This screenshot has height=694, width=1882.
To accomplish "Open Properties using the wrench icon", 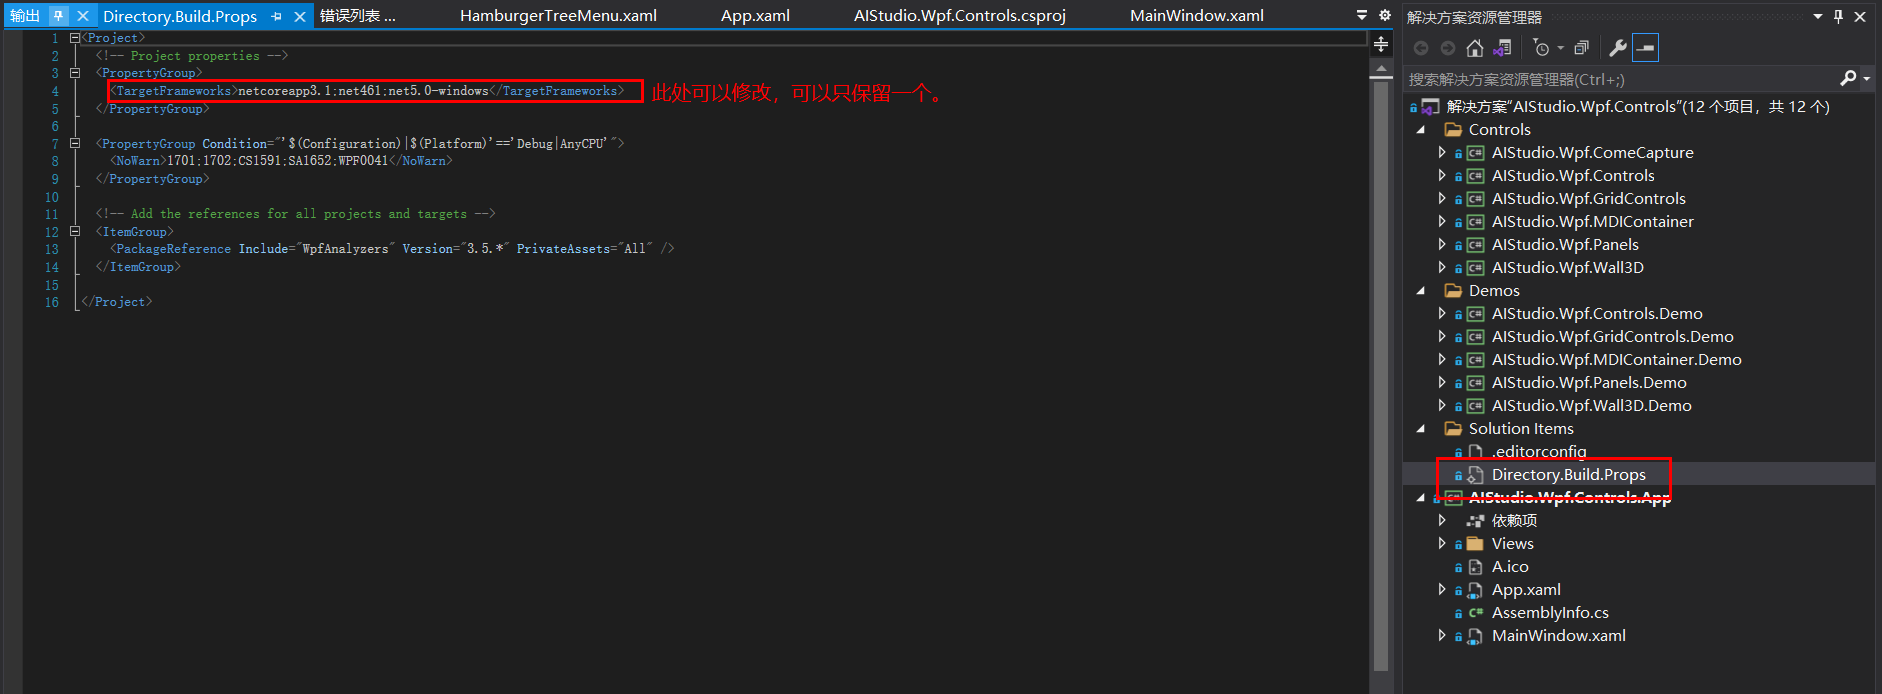I will pyautogui.click(x=1617, y=48).
